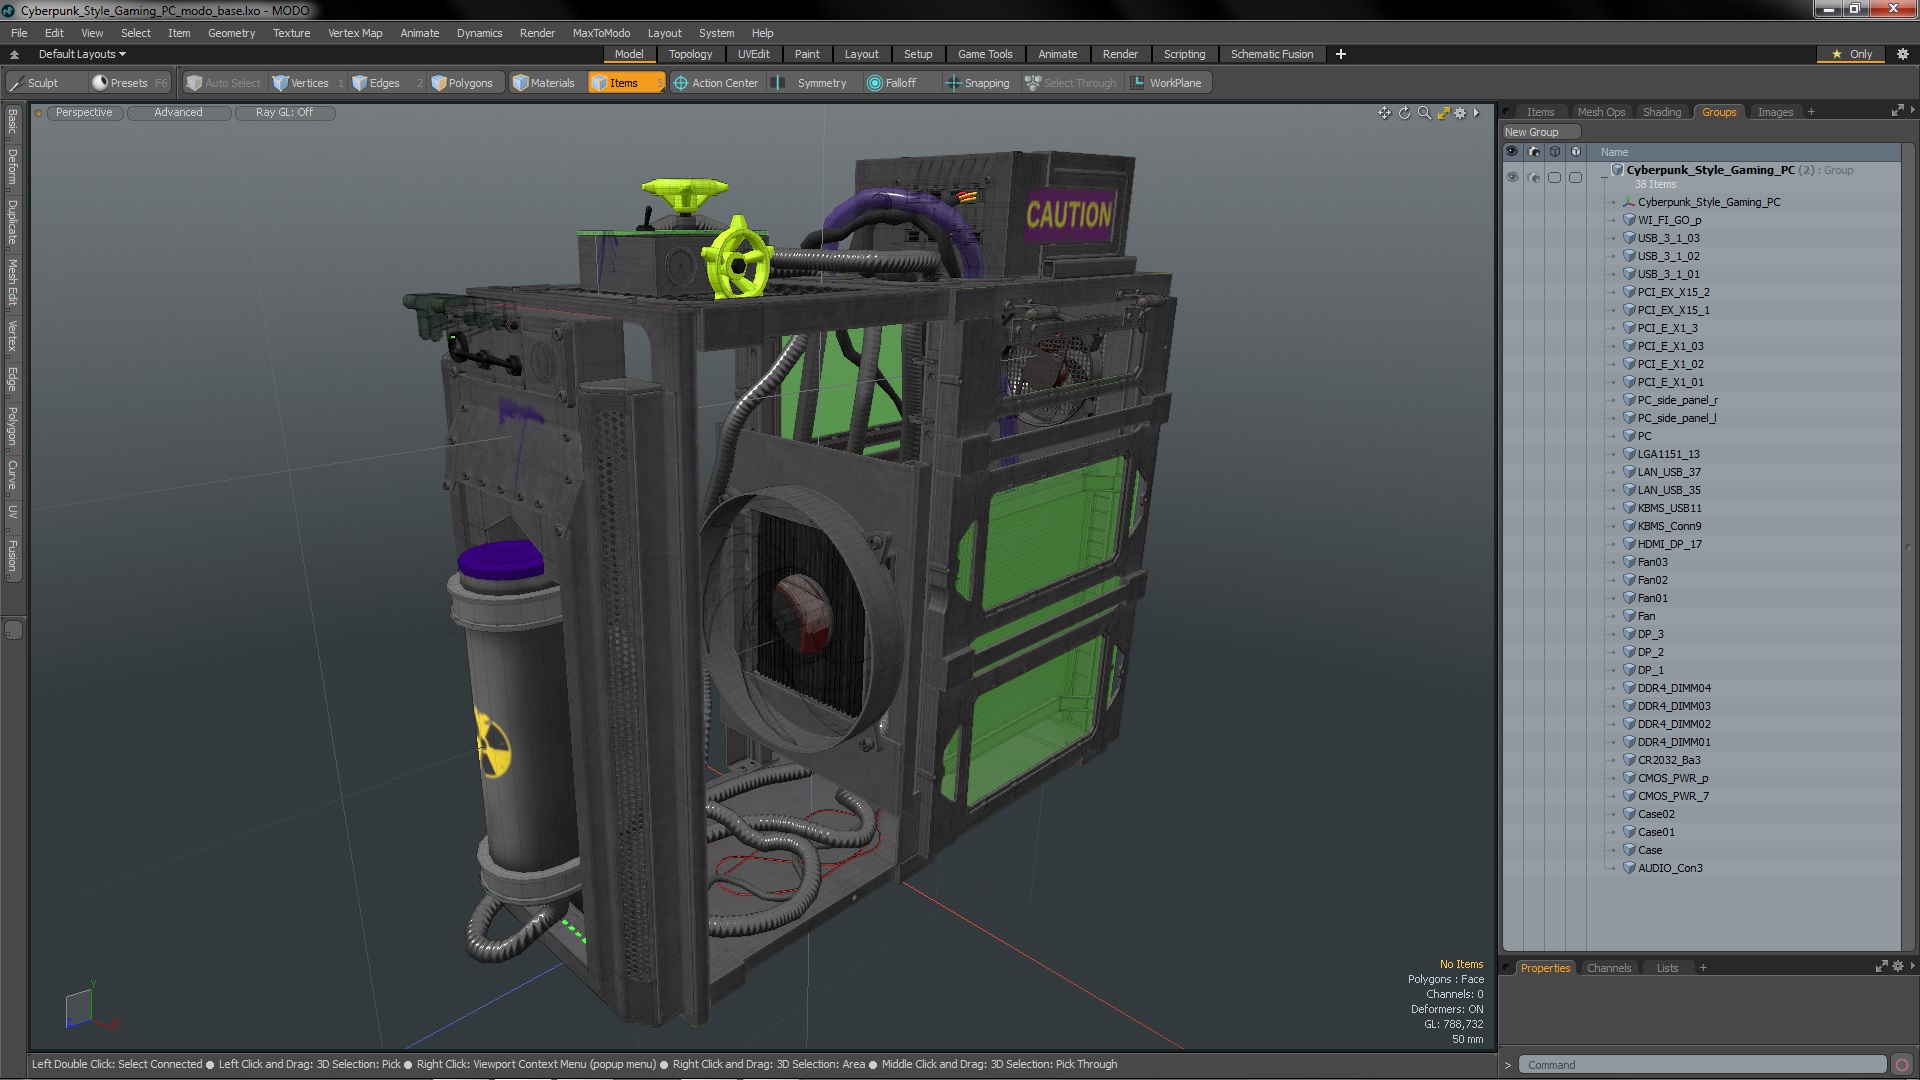Toggle visibility eye of Cyberpunk_Style_Gaming_PC group
The image size is (1920, 1080).
(x=1512, y=177)
